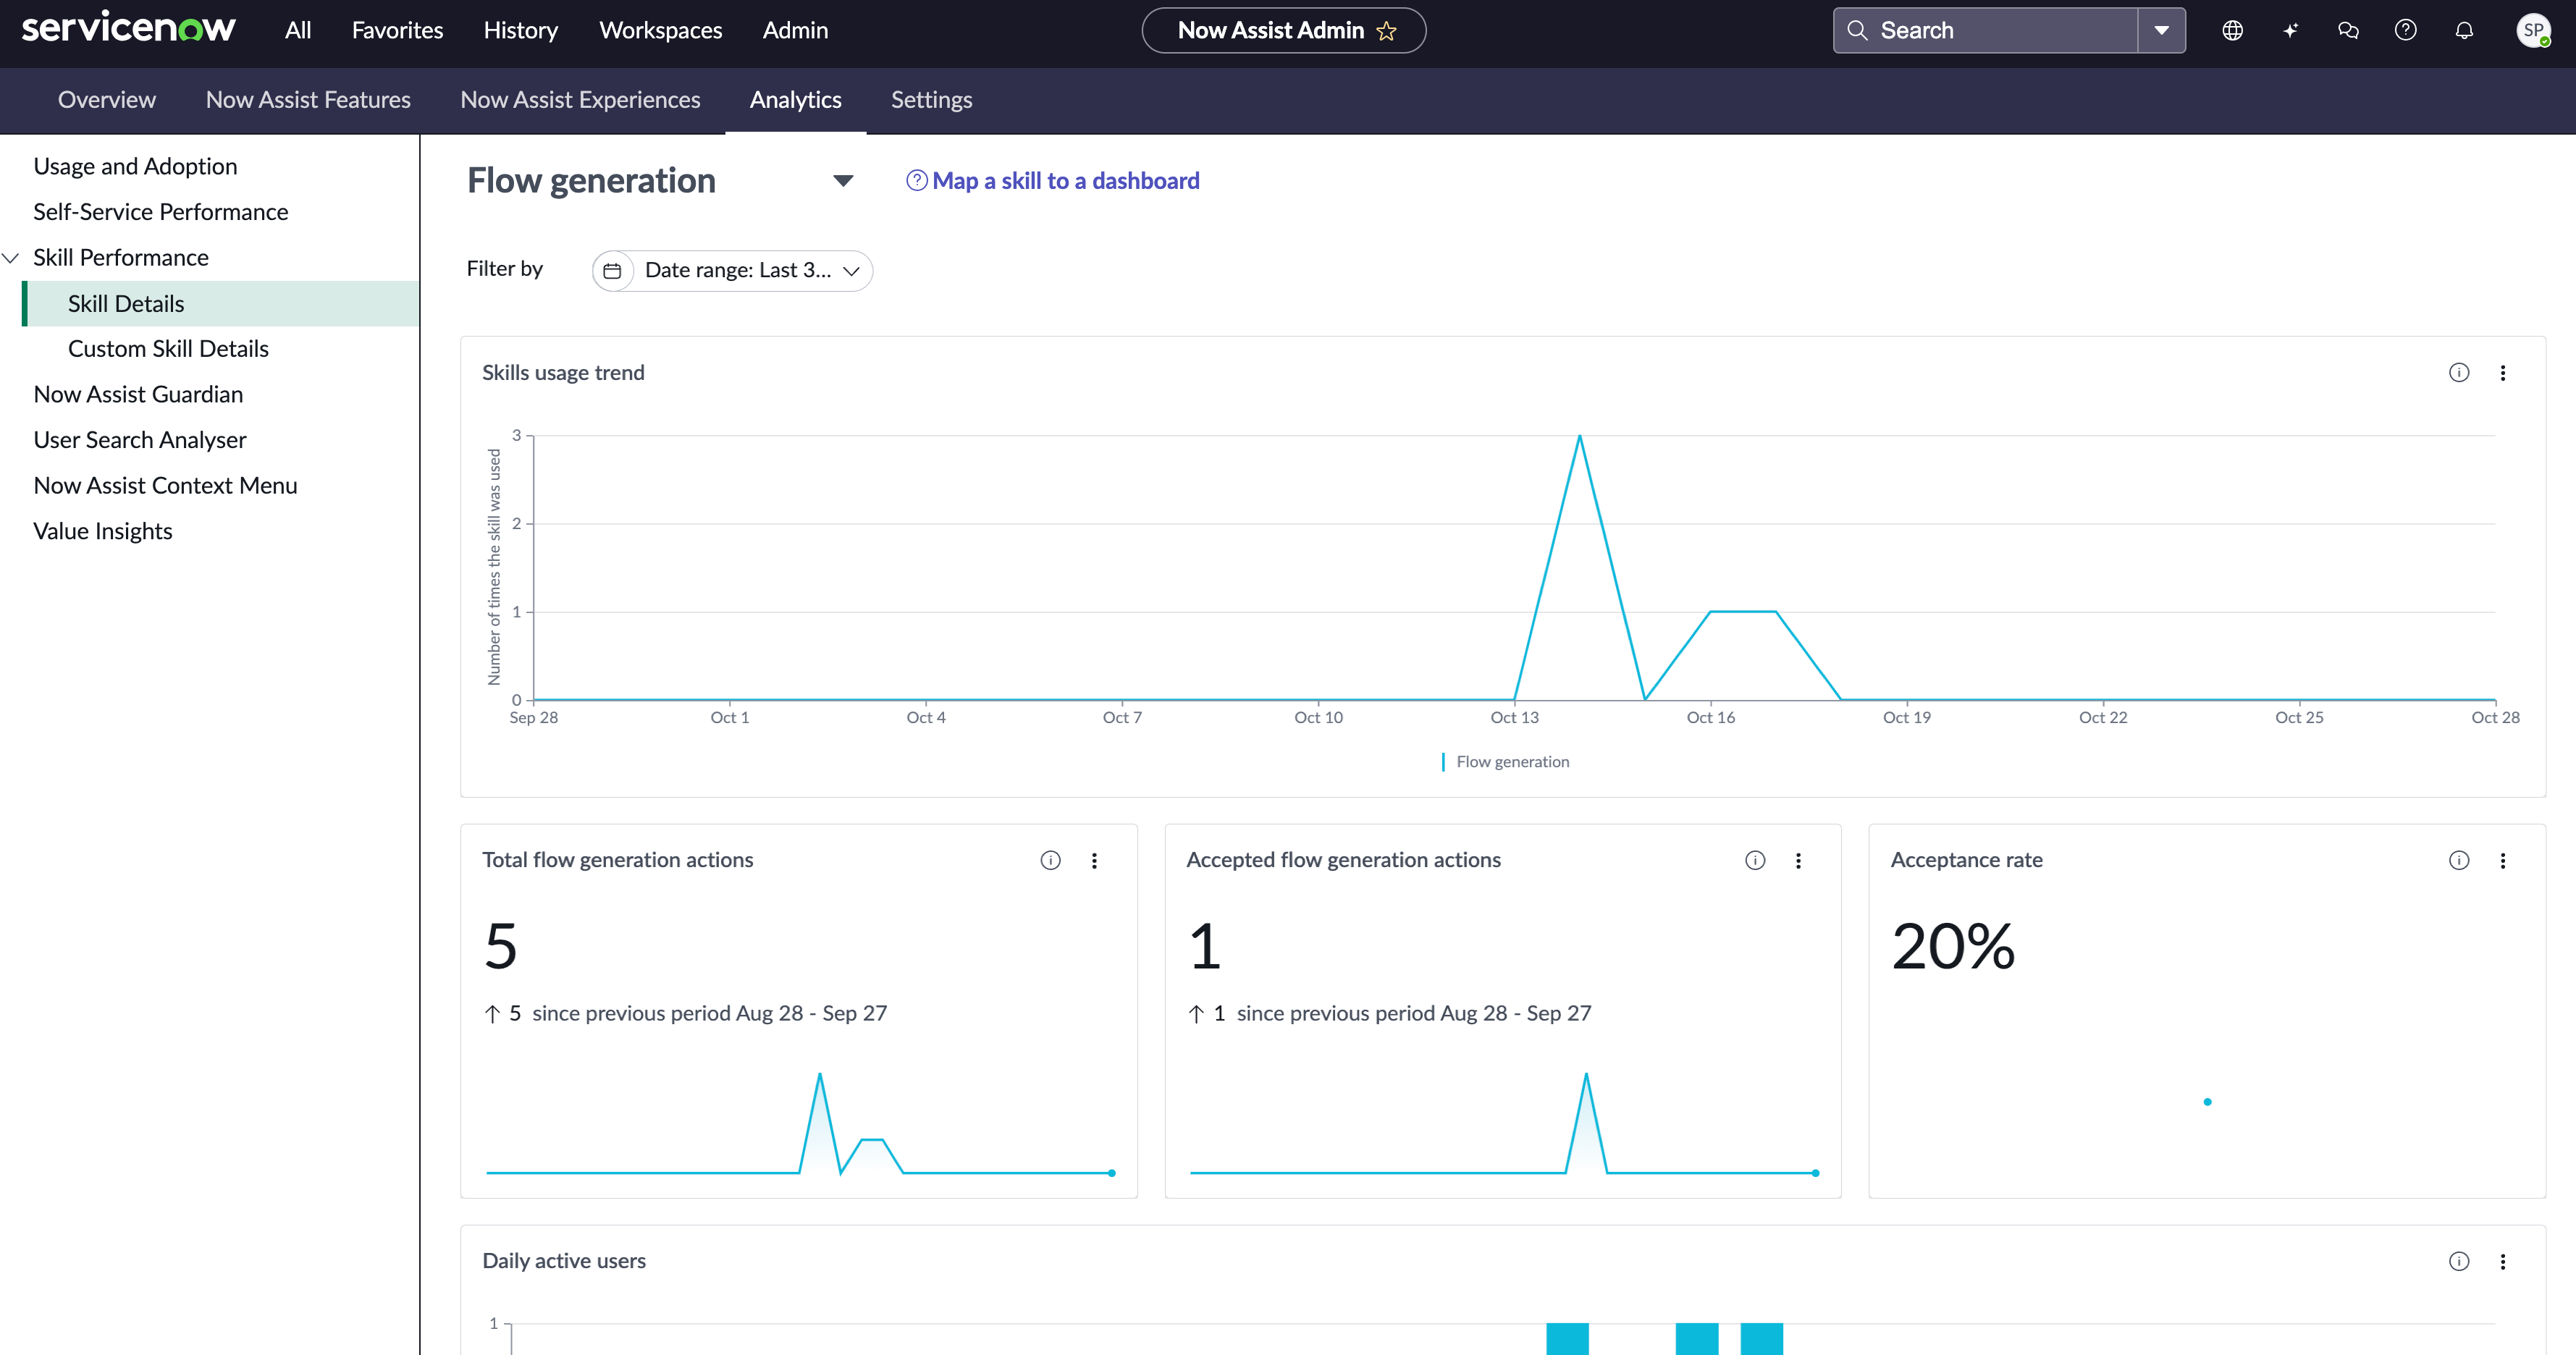Open the Workspaces menu

tap(660, 30)
